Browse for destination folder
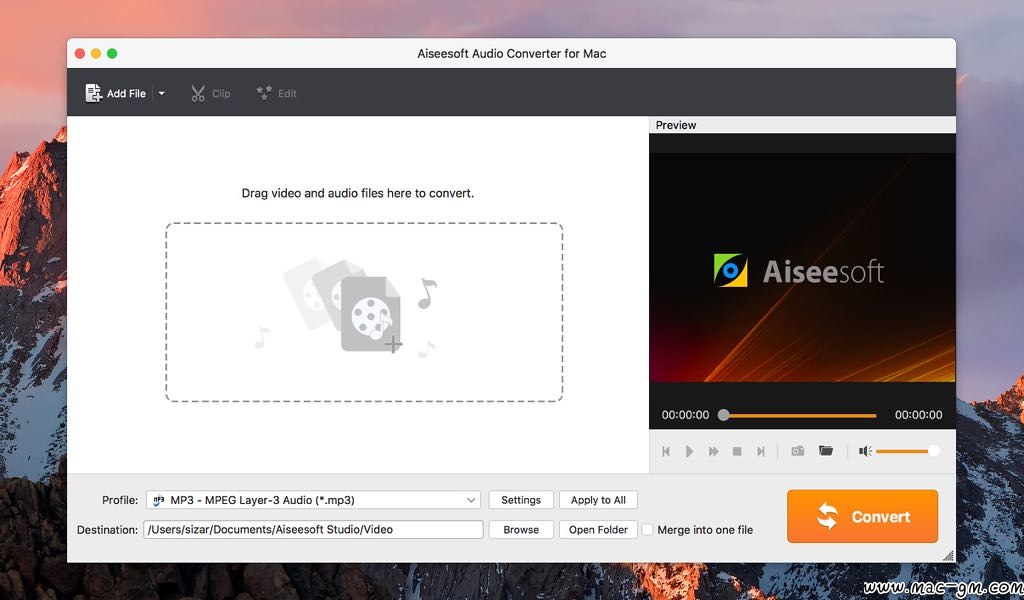This screenshot has width=1024, height=600. (x=521, y=529)
